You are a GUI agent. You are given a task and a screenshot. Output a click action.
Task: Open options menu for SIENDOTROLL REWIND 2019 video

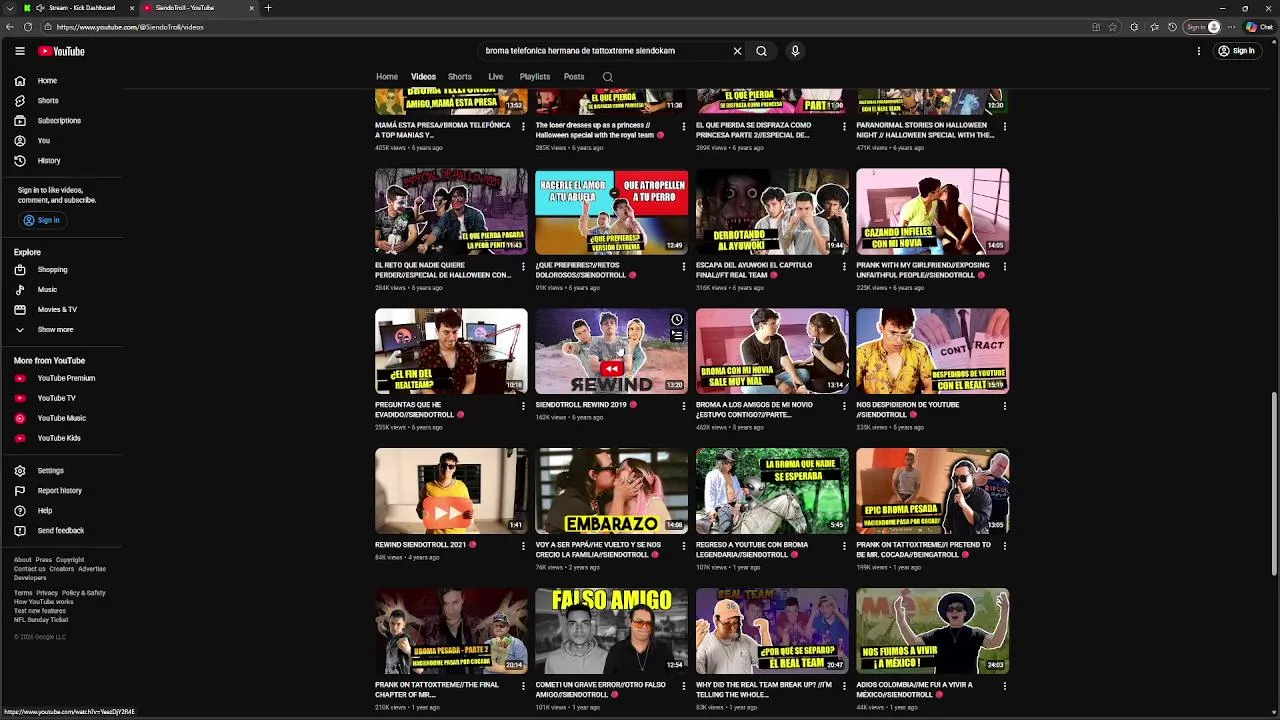coord(684,406)
